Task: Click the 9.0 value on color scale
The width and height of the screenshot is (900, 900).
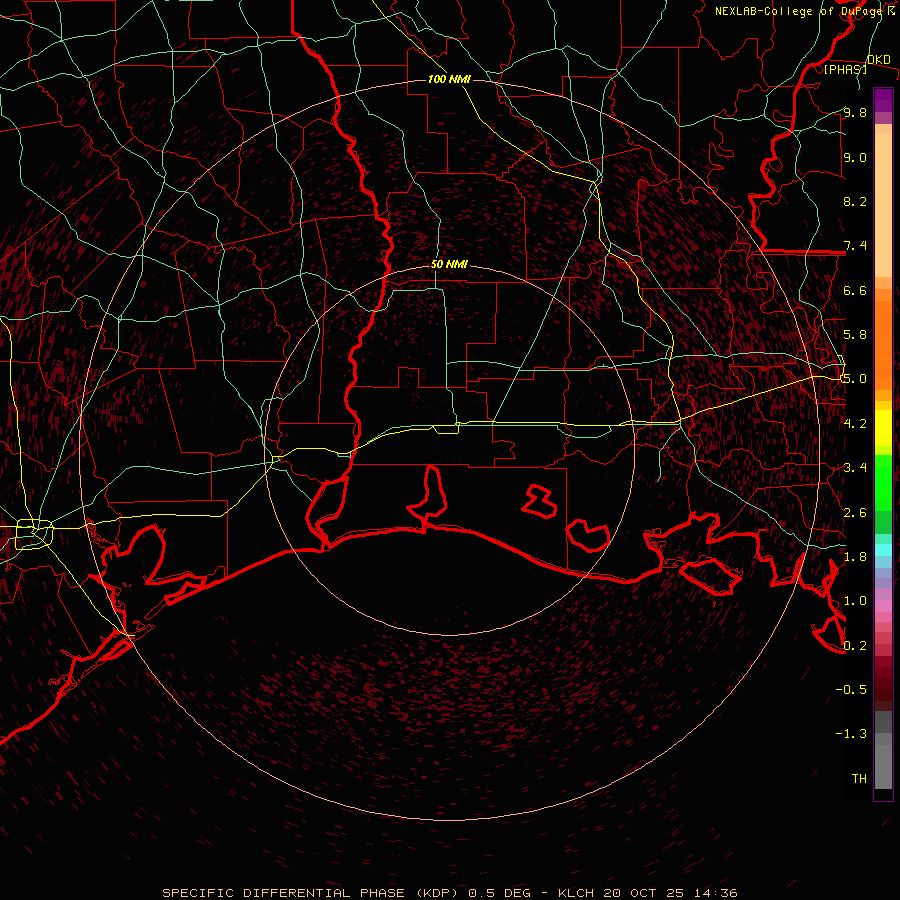Action: point(855,157)
